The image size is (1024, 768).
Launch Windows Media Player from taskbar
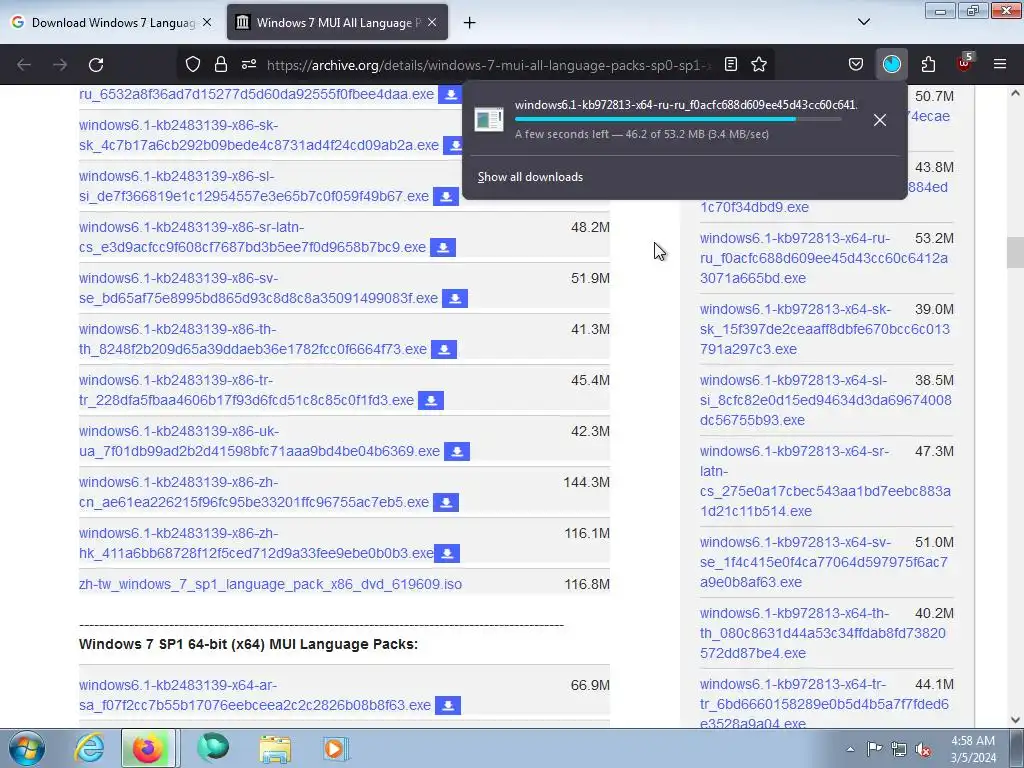pos(336,748)
